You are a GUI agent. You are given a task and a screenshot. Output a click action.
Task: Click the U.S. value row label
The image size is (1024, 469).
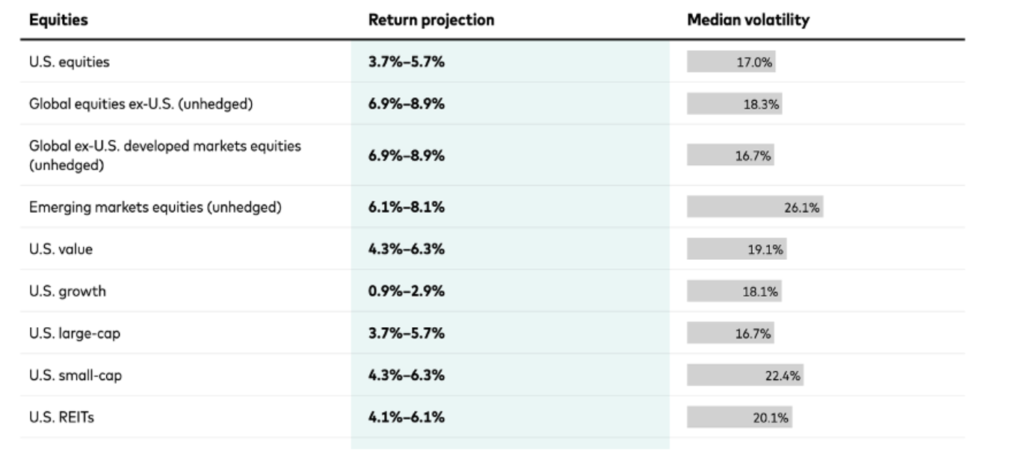61,249
